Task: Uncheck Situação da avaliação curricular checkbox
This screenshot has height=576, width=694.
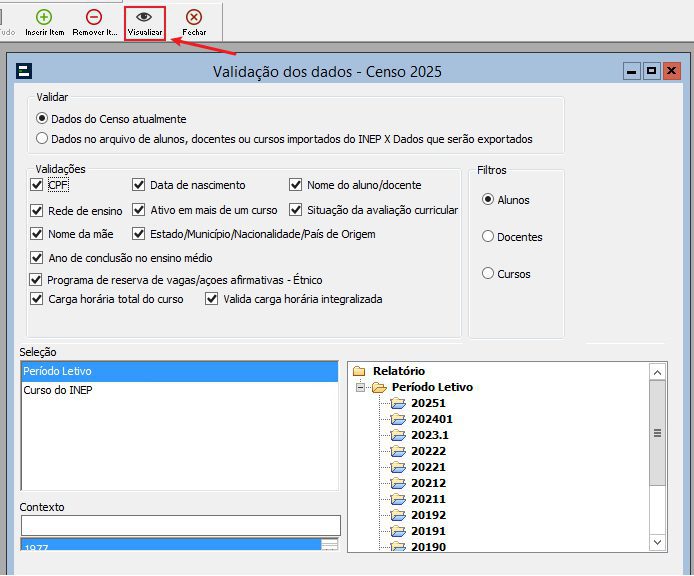Action: click(x=295, y=209)
